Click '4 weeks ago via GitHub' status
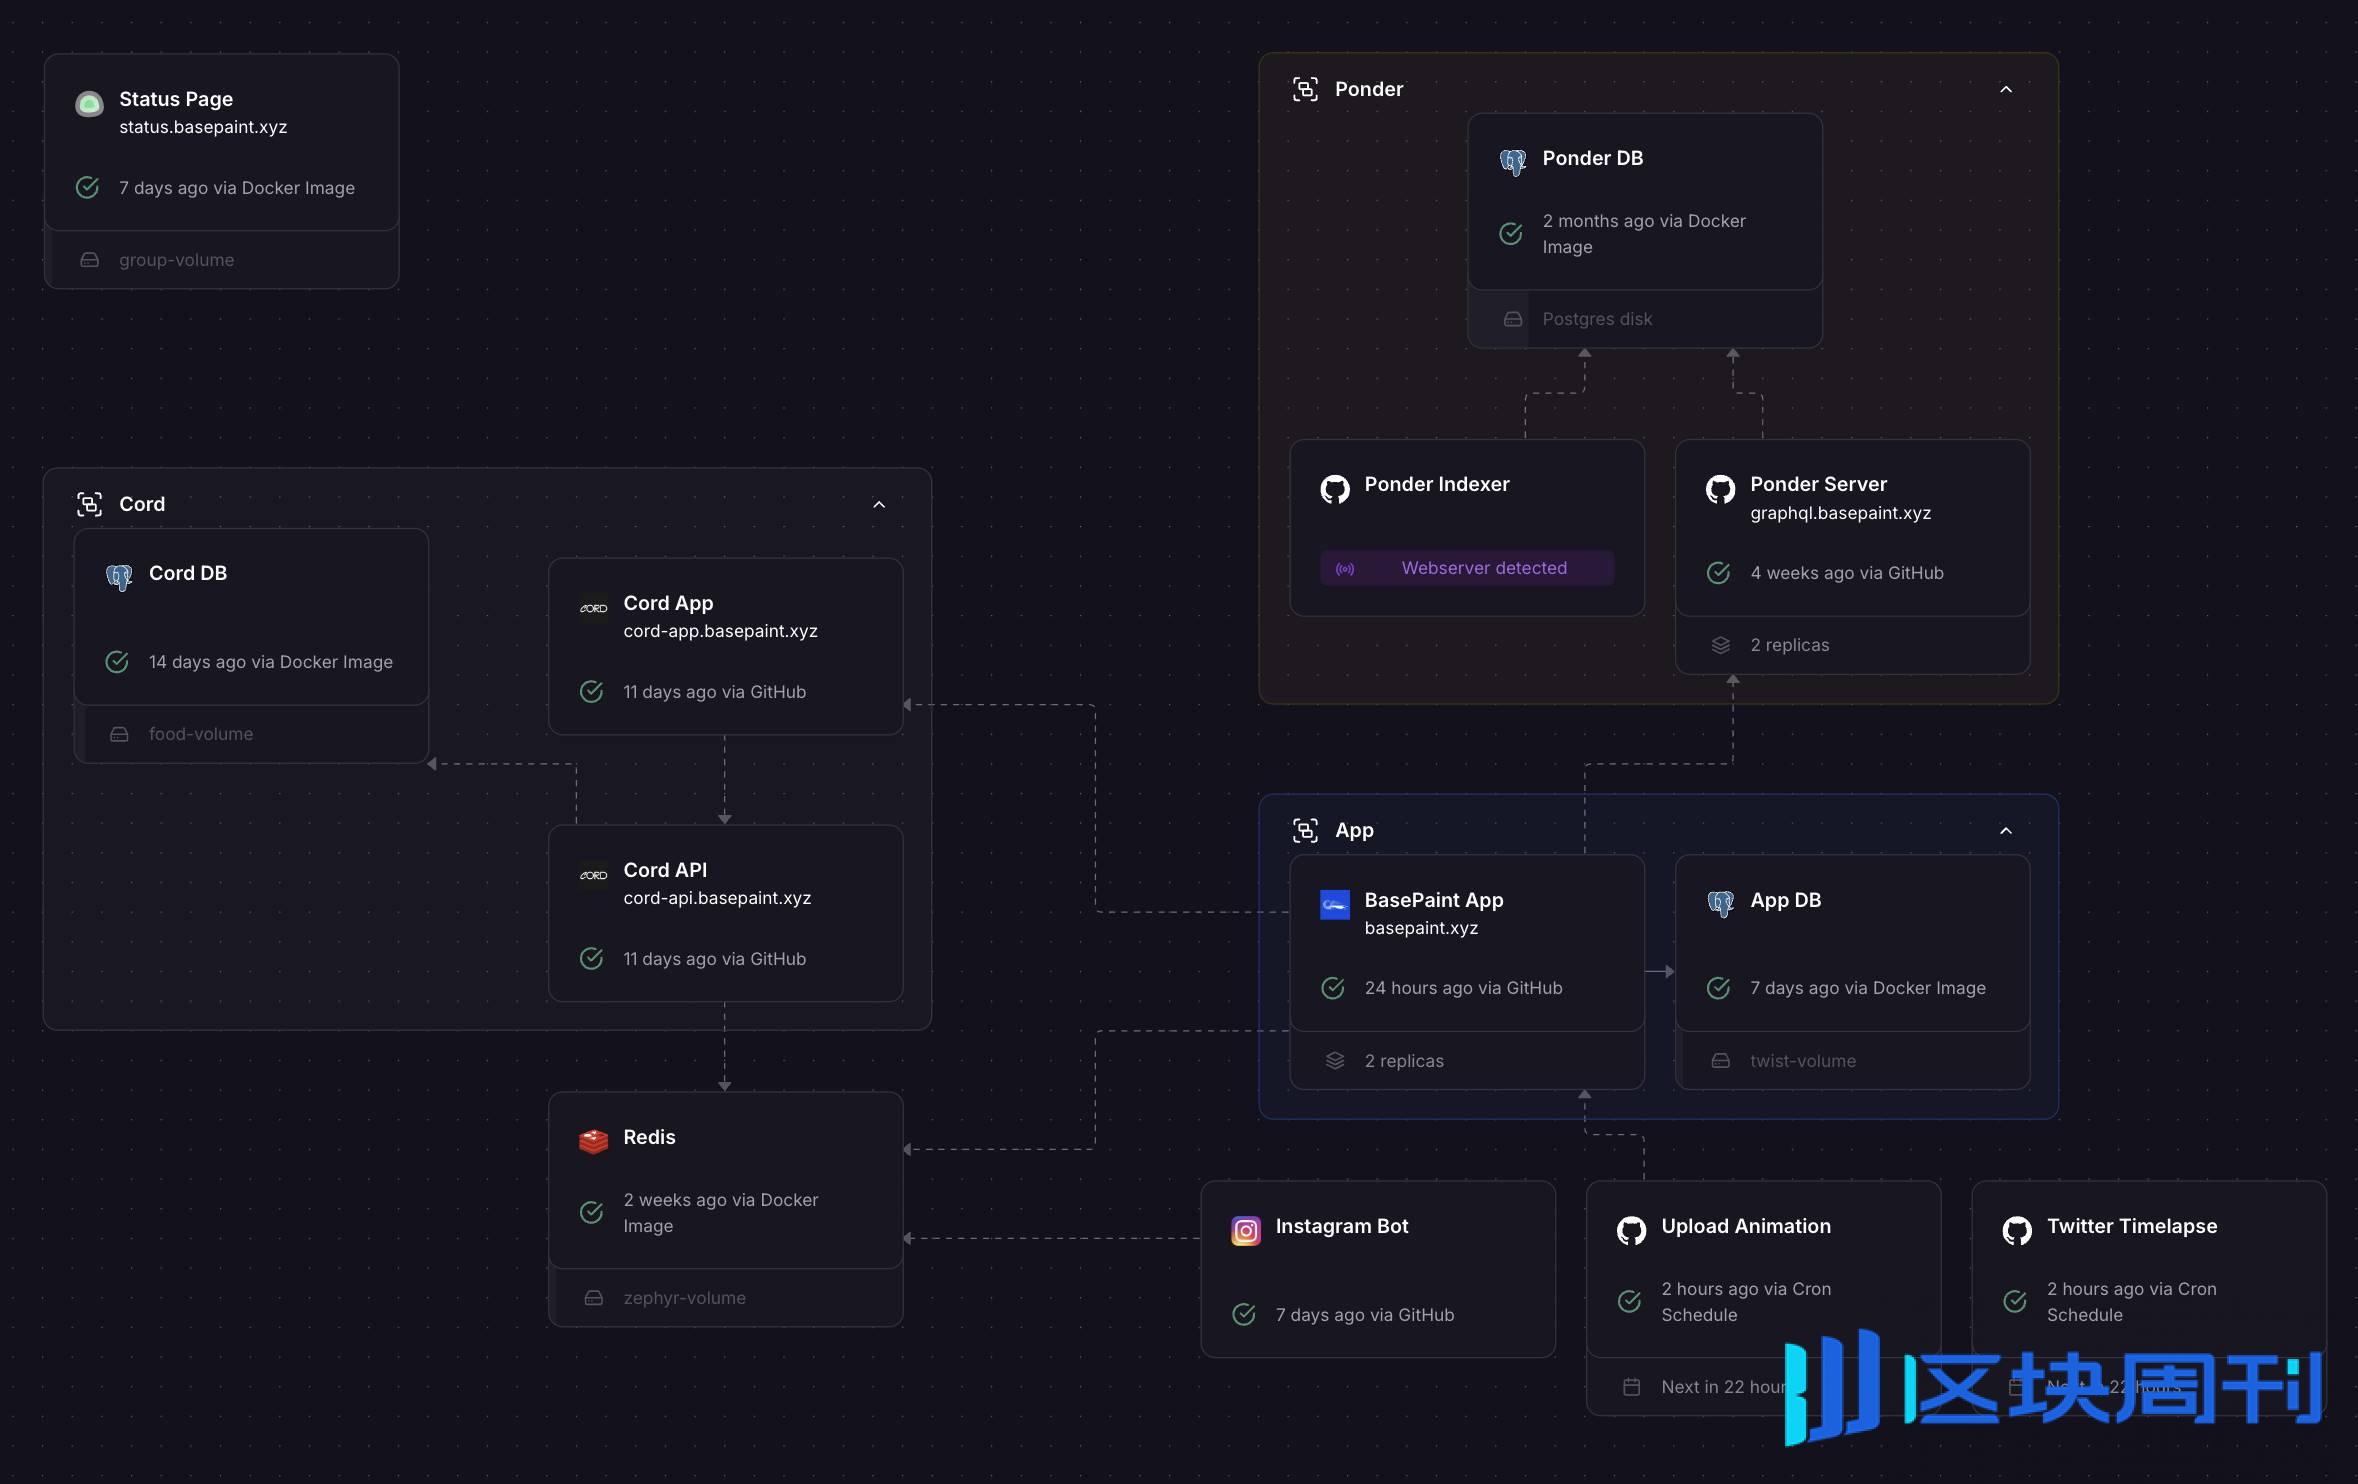Viewport: 2358px width, 1484px height. point(1846,573)
